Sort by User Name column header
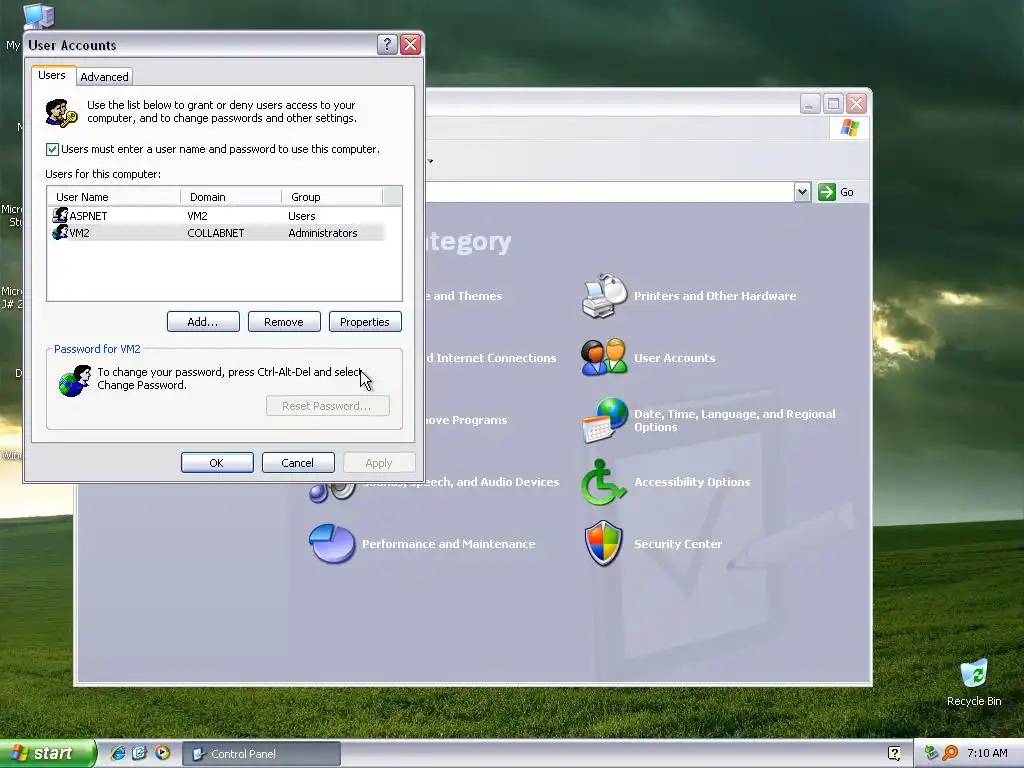This screenshot has width=1024, height=768. pos(114,197)
